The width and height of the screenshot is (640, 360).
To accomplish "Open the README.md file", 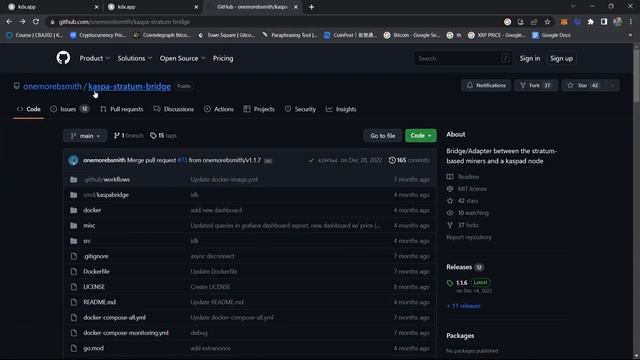I will (100, 302).
